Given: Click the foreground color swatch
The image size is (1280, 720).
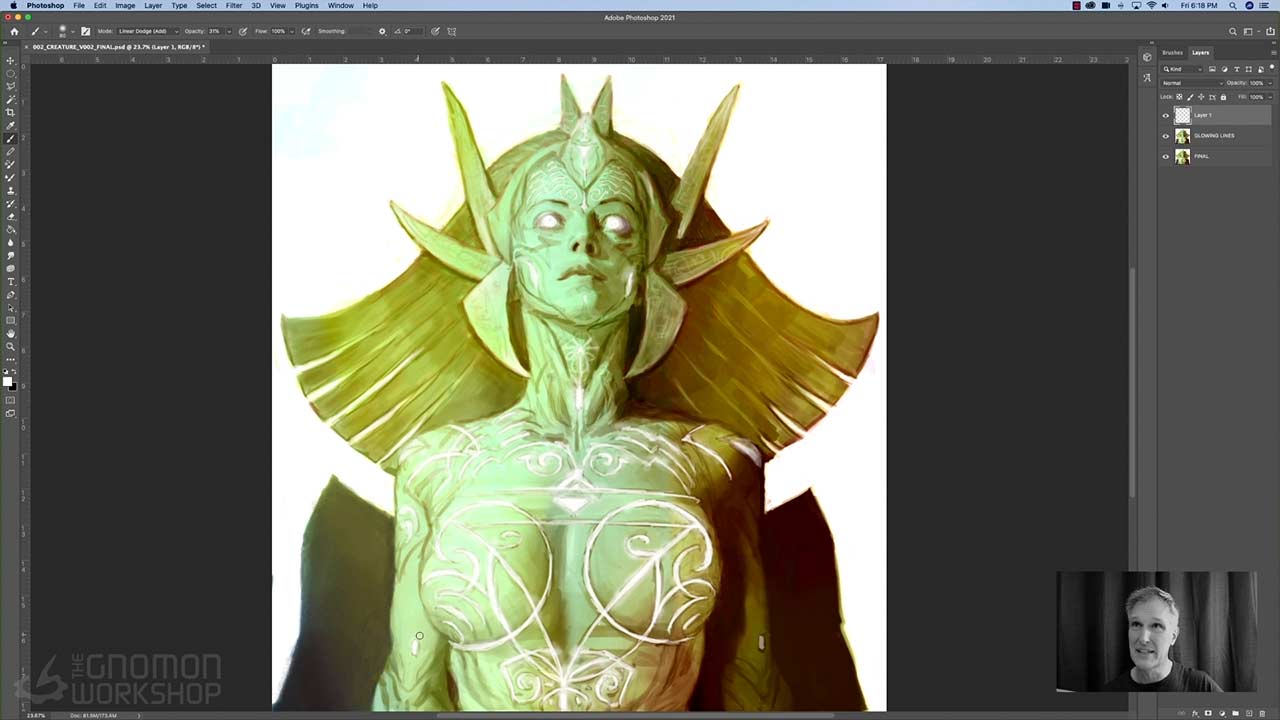Looking at the screenshot, I should point(8,381).
